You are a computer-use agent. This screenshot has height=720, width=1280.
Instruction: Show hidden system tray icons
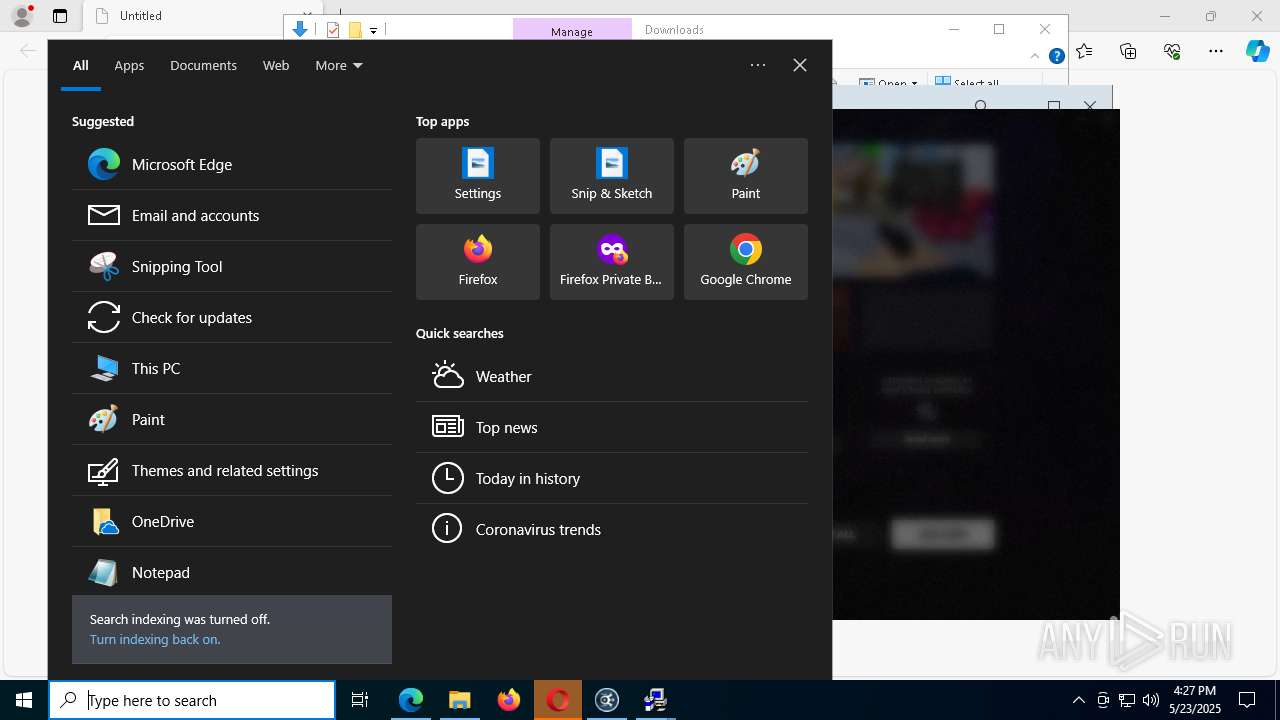pos(1078,700)
